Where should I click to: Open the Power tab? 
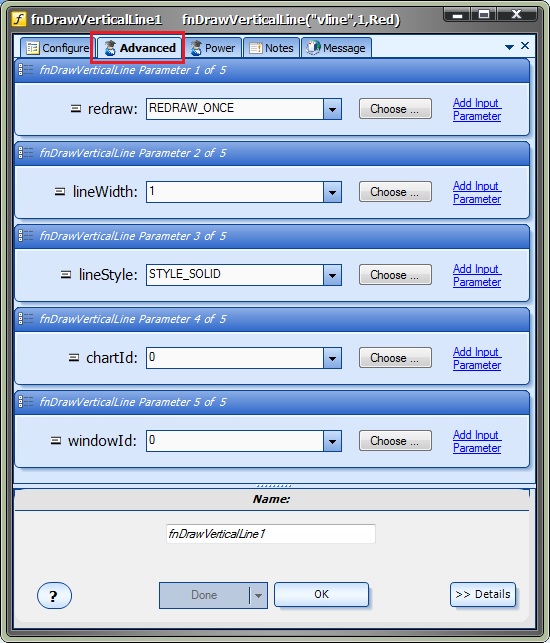[213, 48]
